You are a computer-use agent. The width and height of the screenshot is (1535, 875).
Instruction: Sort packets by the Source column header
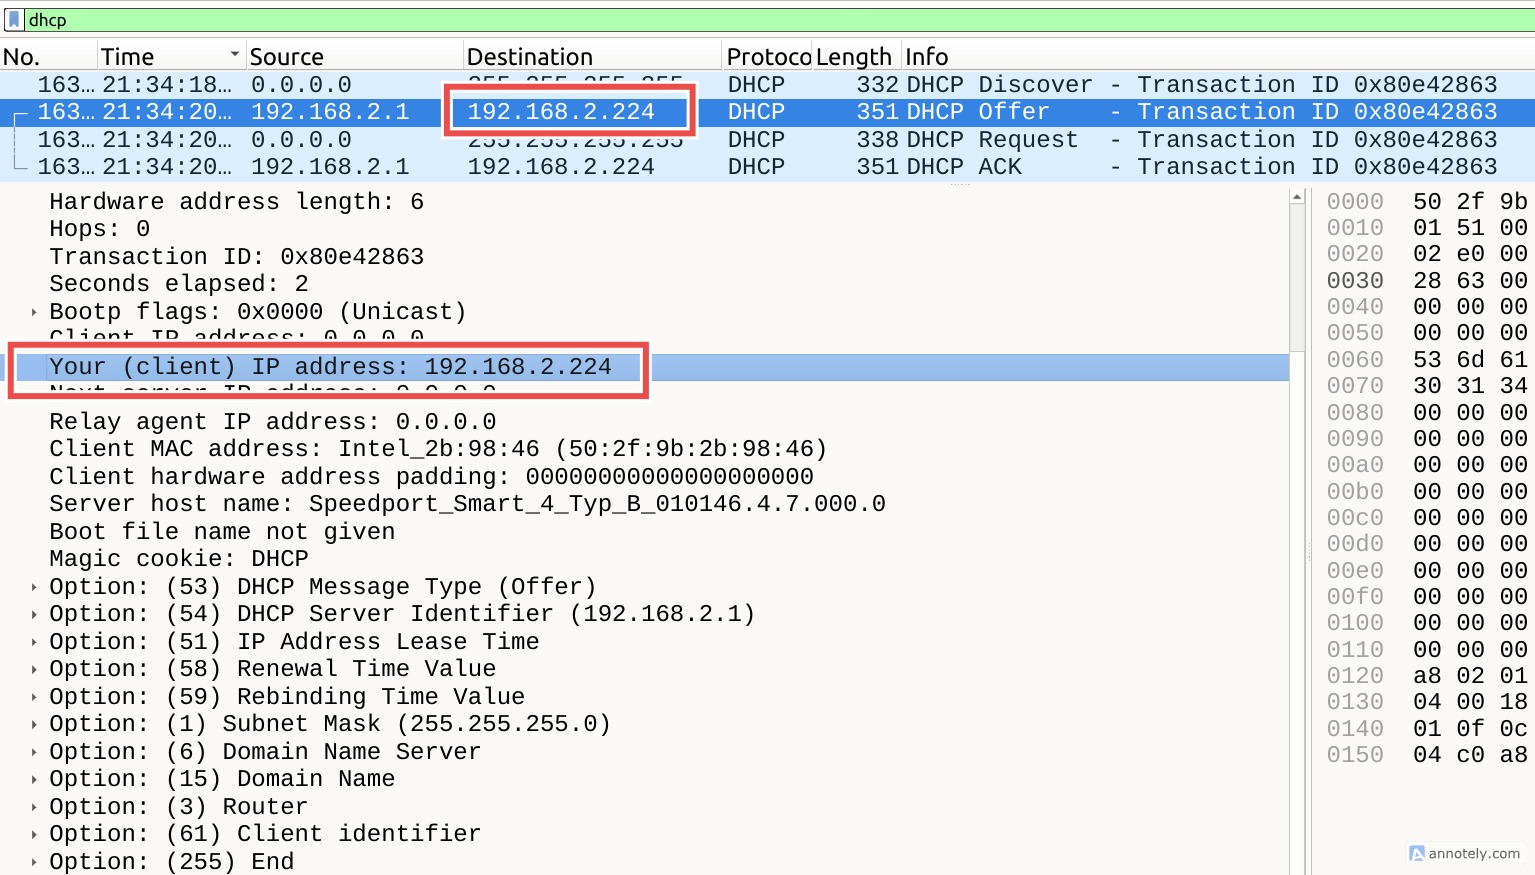click(286, 57)
